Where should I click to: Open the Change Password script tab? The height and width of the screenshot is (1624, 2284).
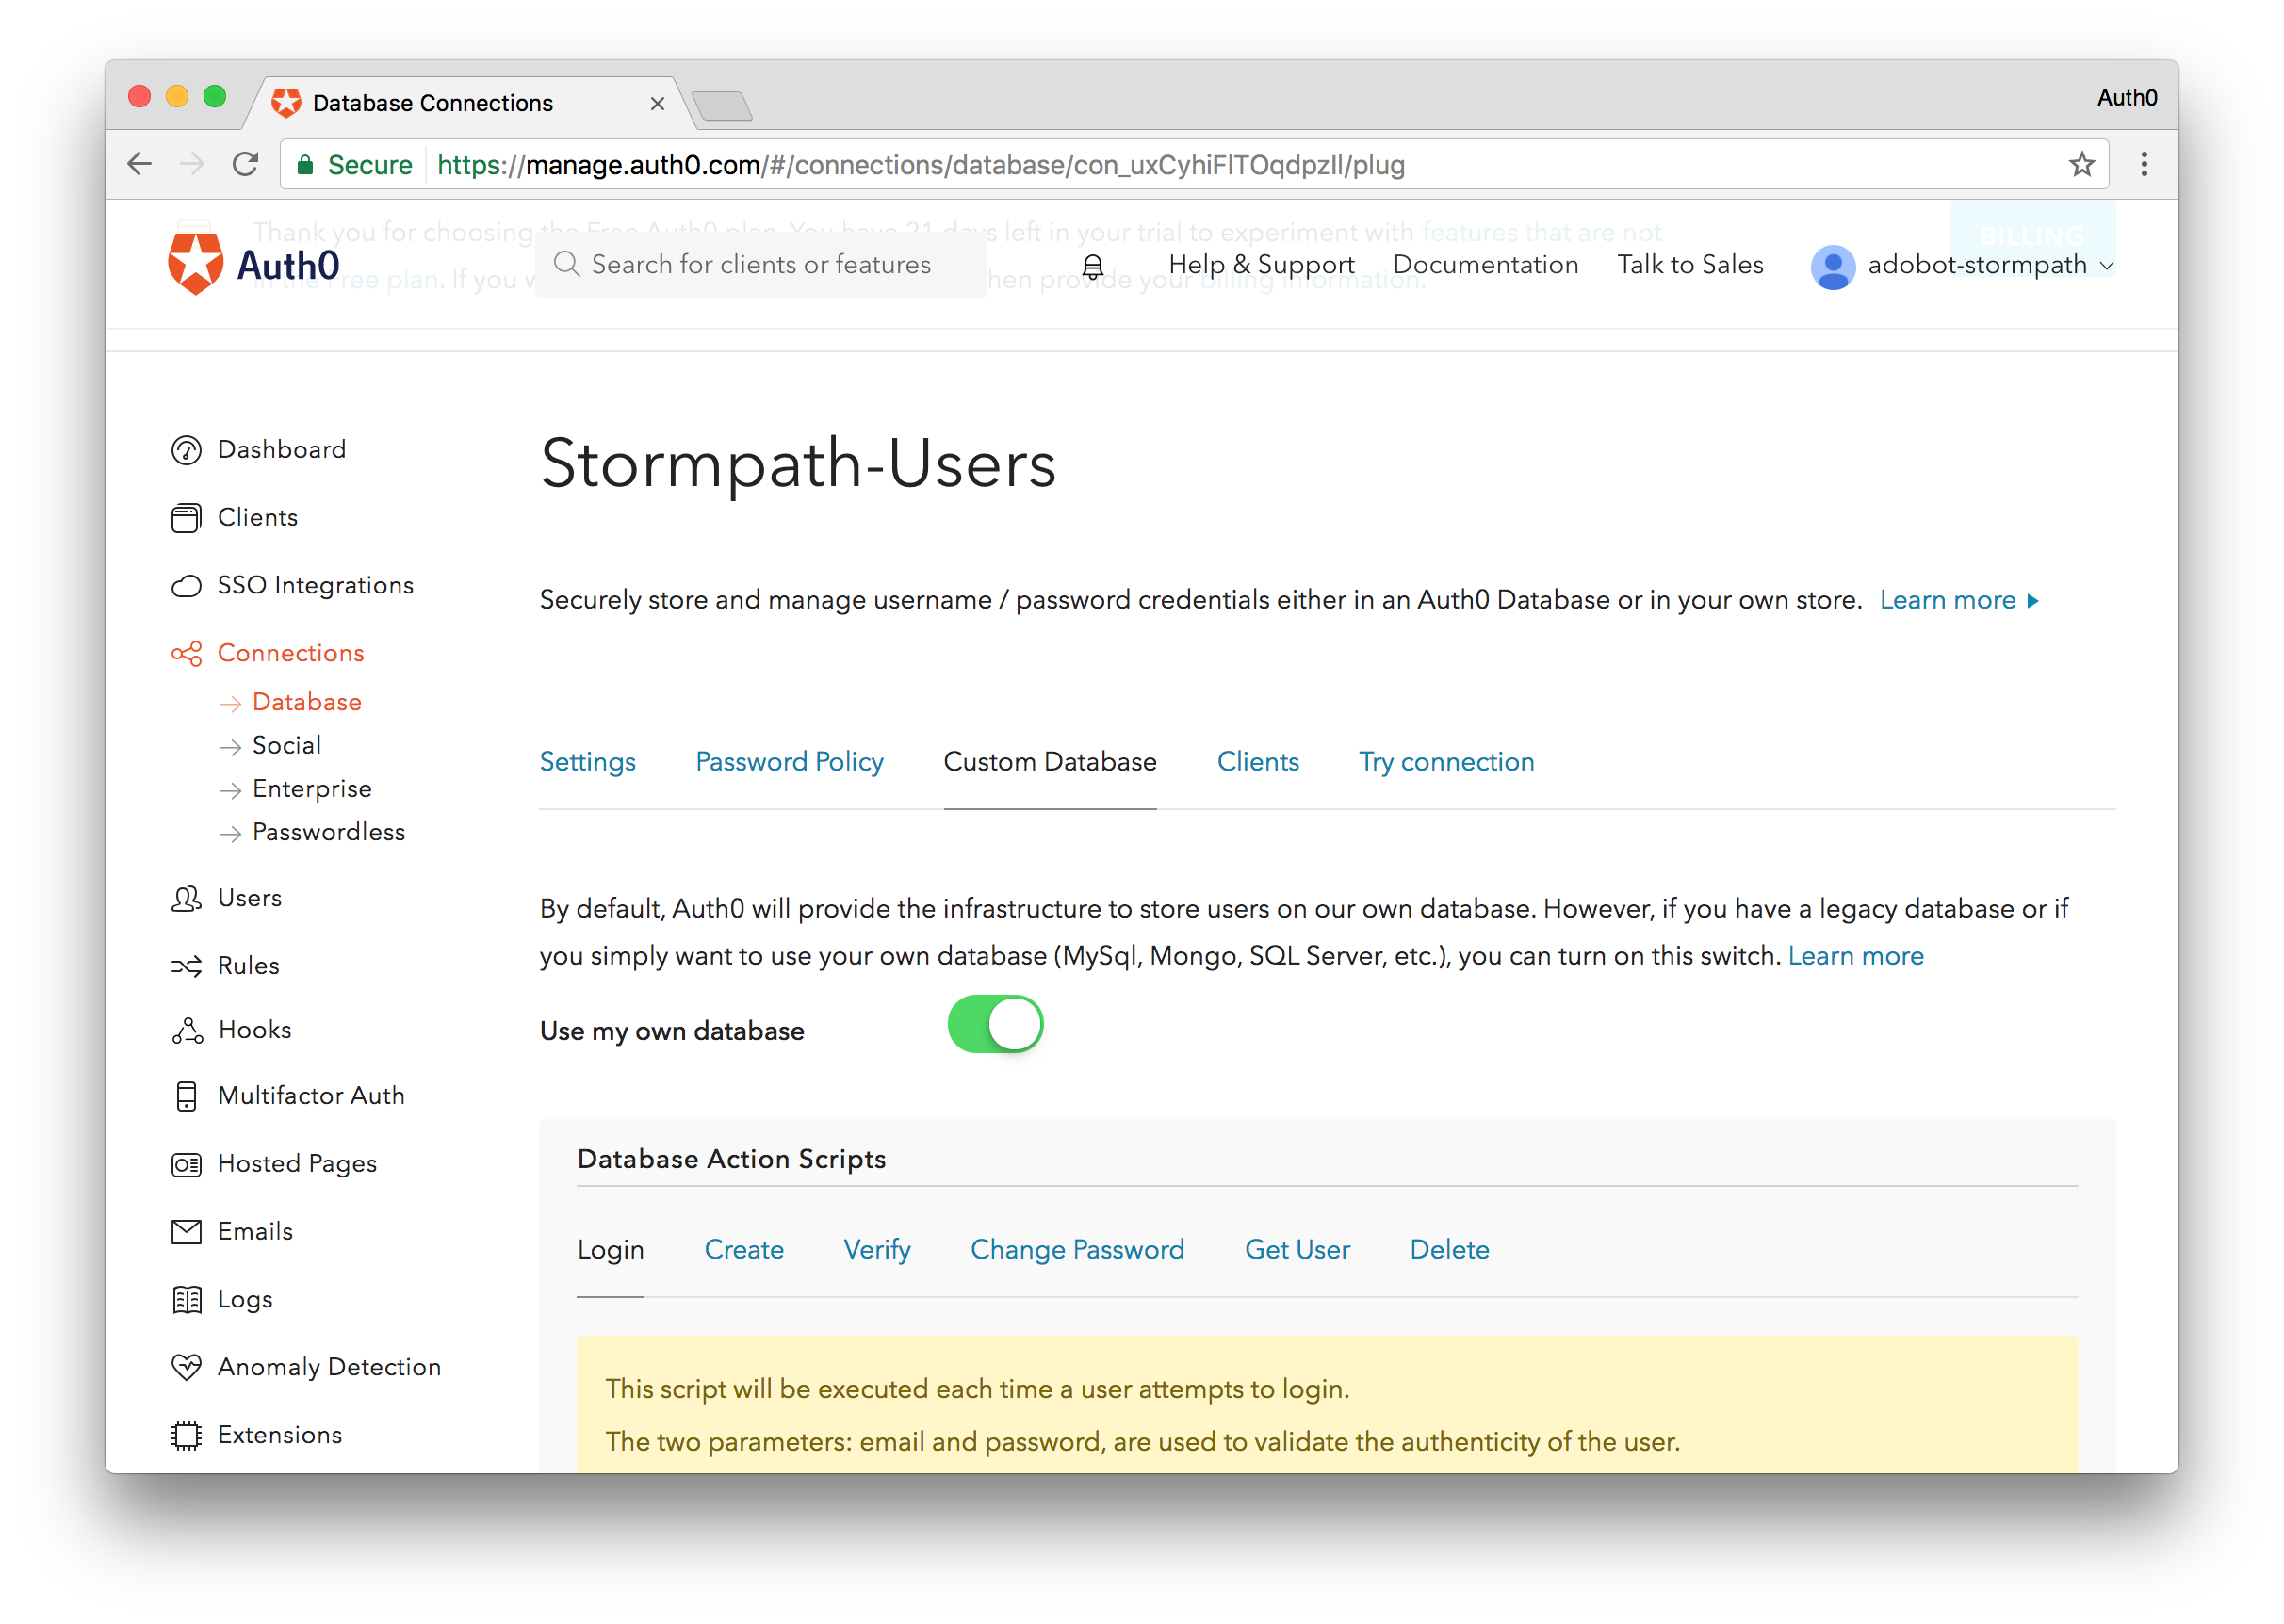(1076, 1249)
